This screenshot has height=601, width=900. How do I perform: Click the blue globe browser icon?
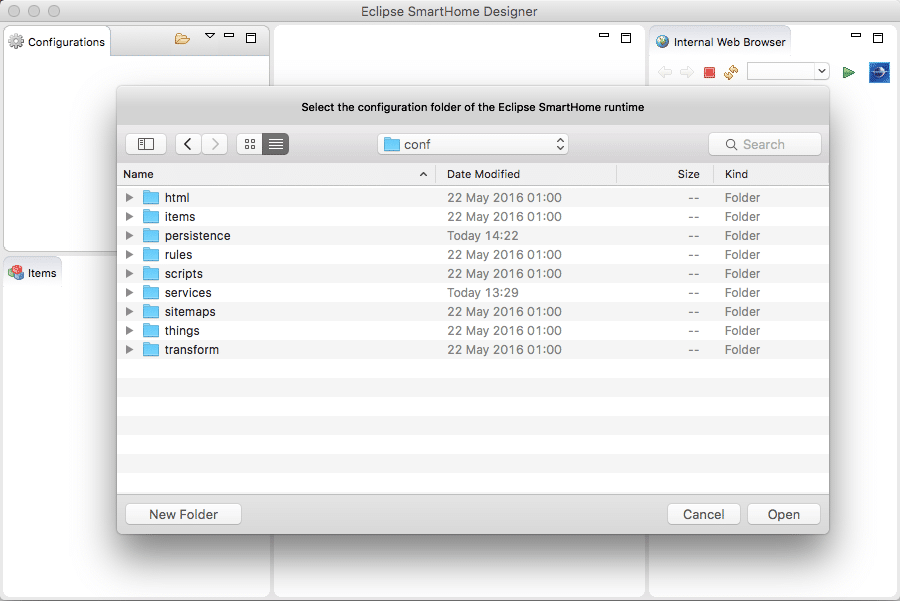[879, 72]
